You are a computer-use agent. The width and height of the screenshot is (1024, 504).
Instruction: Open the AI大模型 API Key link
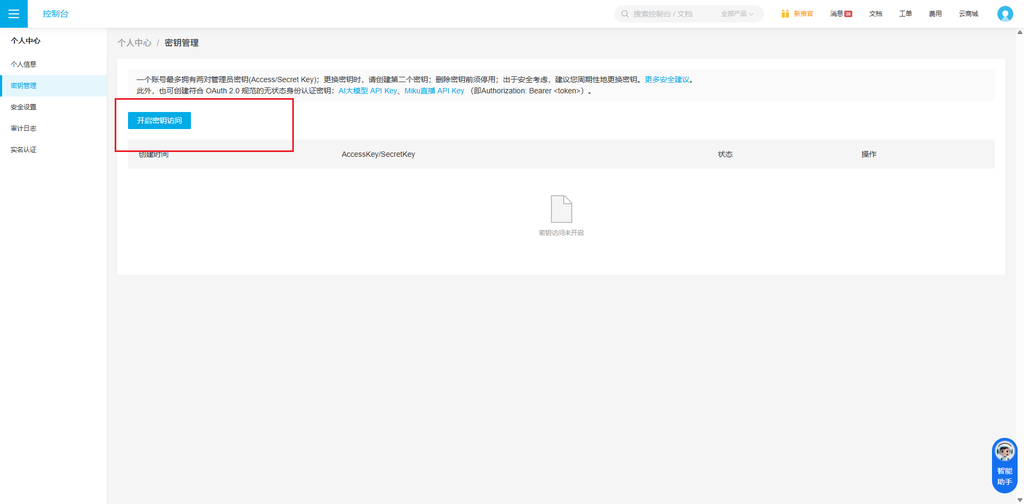368,91
